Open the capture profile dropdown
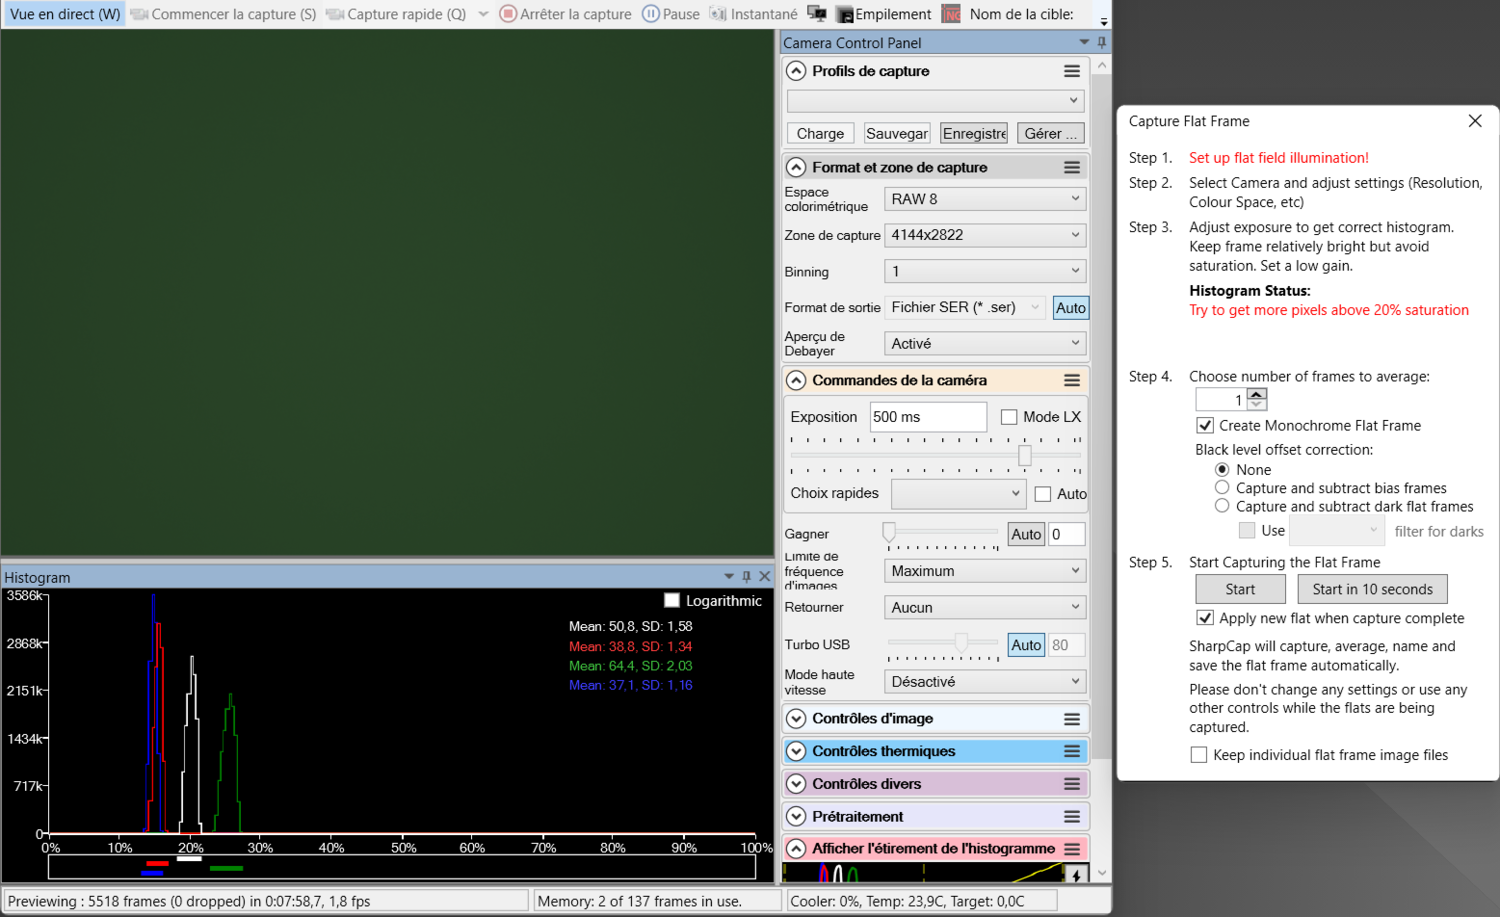 pyautogui.click(x=935, y=101)
